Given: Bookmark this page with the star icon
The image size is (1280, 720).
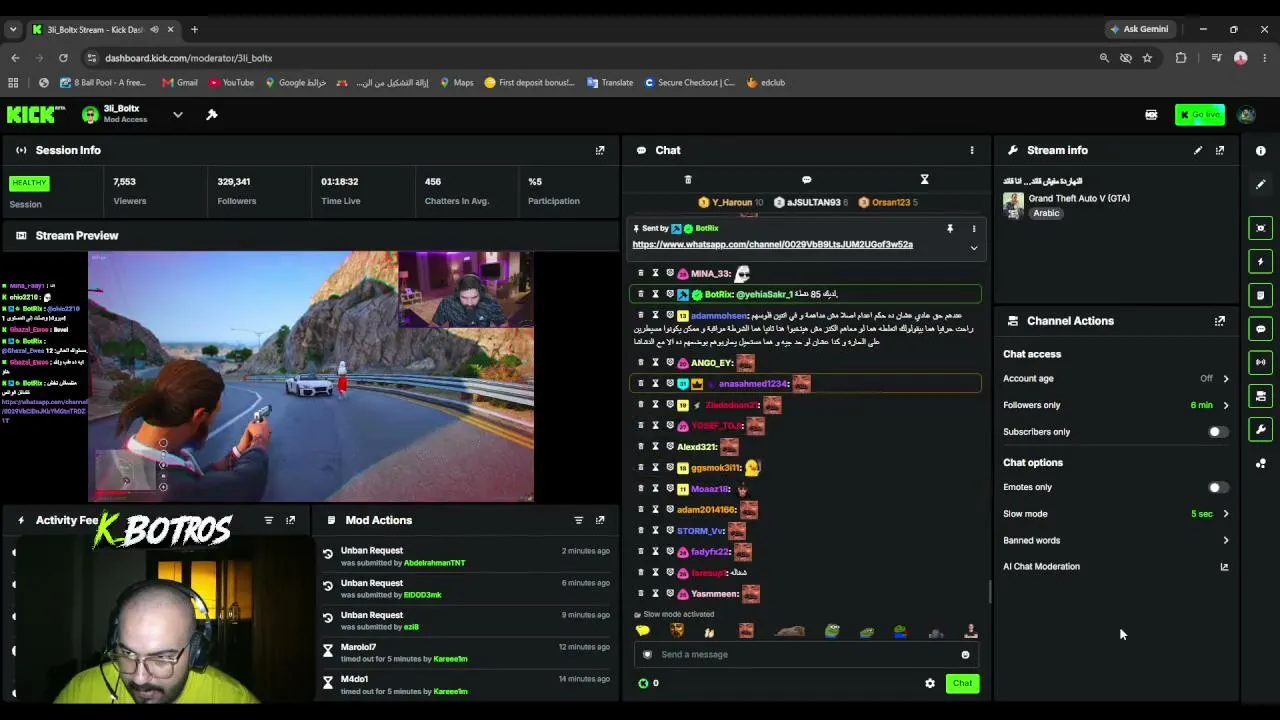Looking at the screenshot, I should click(1147, 58).
